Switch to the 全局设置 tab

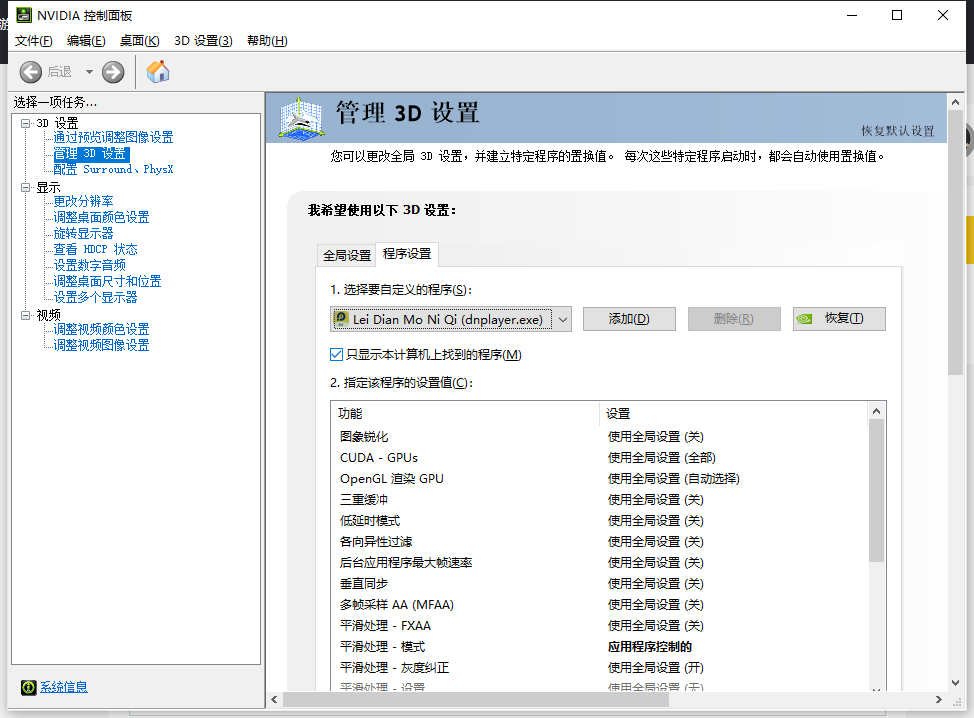point(346,255)
